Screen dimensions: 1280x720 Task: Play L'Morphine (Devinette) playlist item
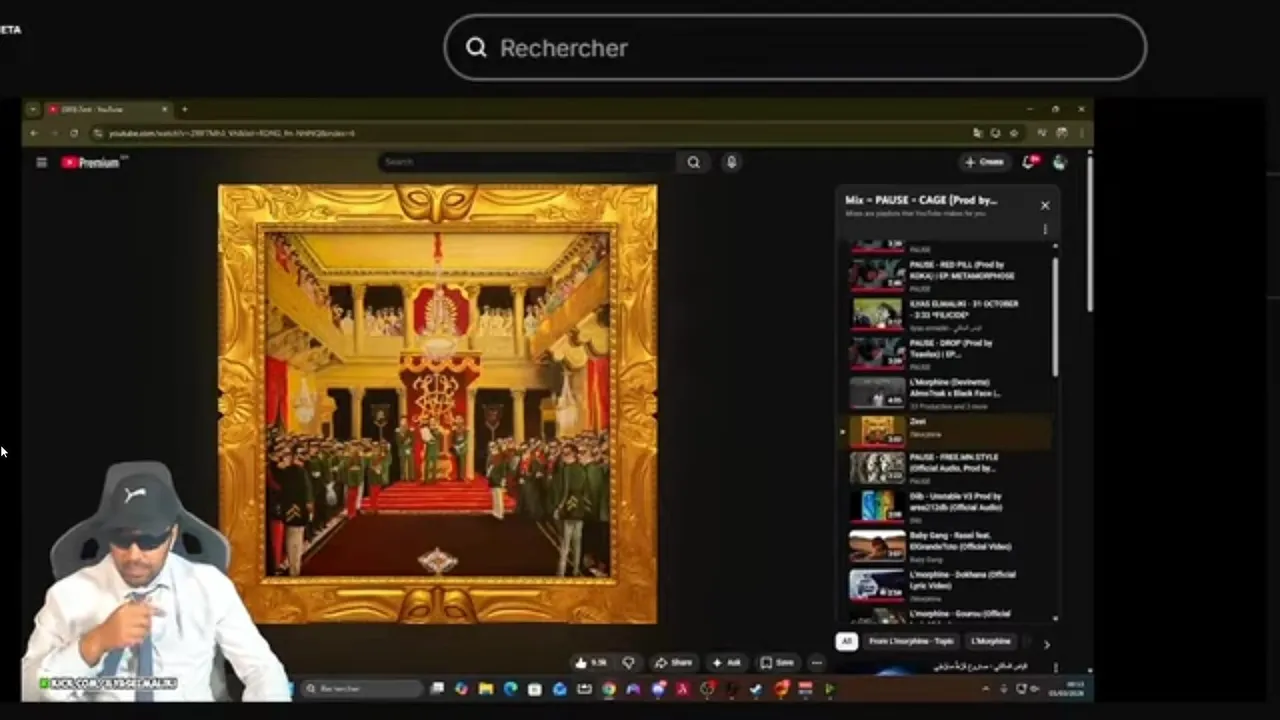949,392
